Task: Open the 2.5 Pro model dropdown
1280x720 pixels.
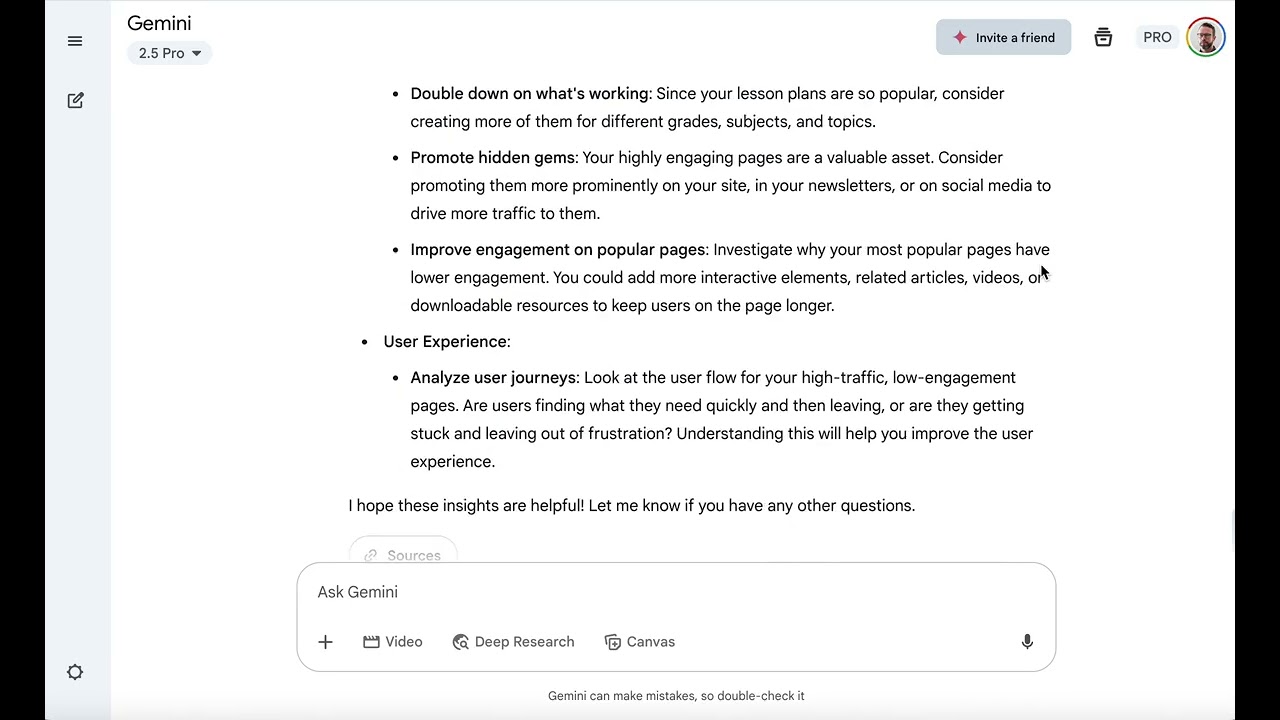Action: pyautogui.click(x=169, y=53)
